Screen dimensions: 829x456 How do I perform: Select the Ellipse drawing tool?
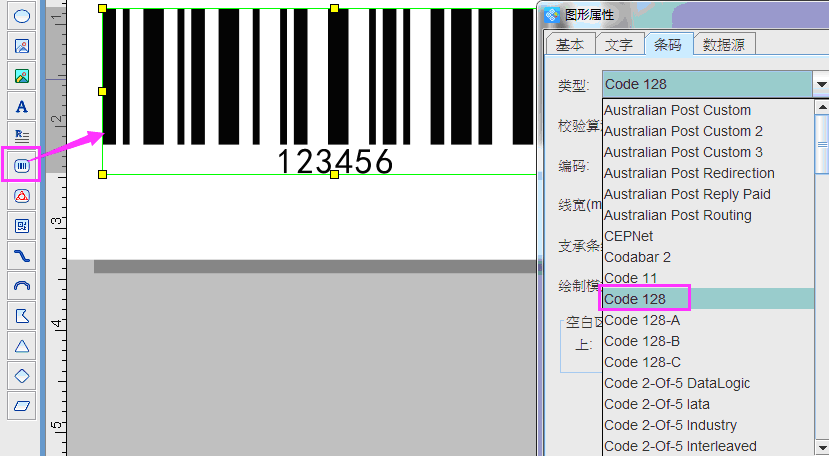pyautogui.click(x=22, y=16)
